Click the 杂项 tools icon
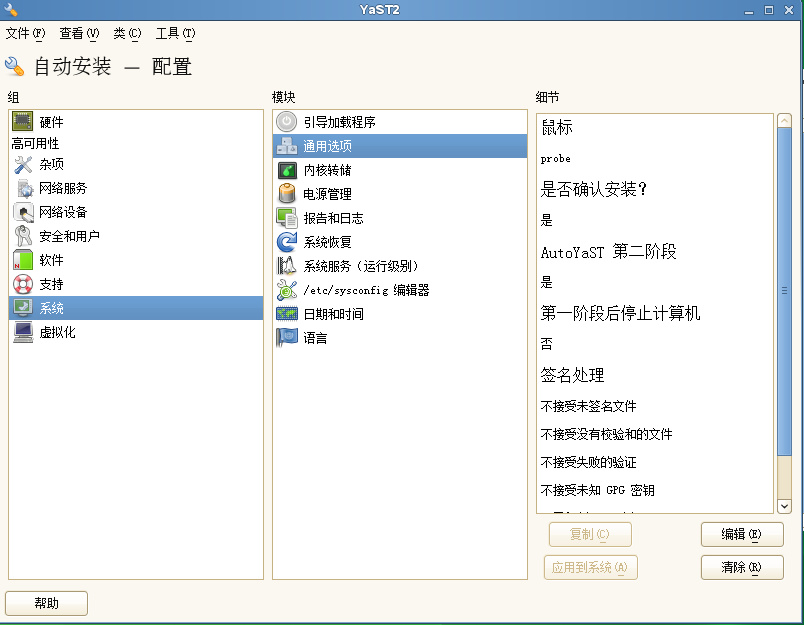This screenshot has width=804, height=625. click(x=23, y=164)
